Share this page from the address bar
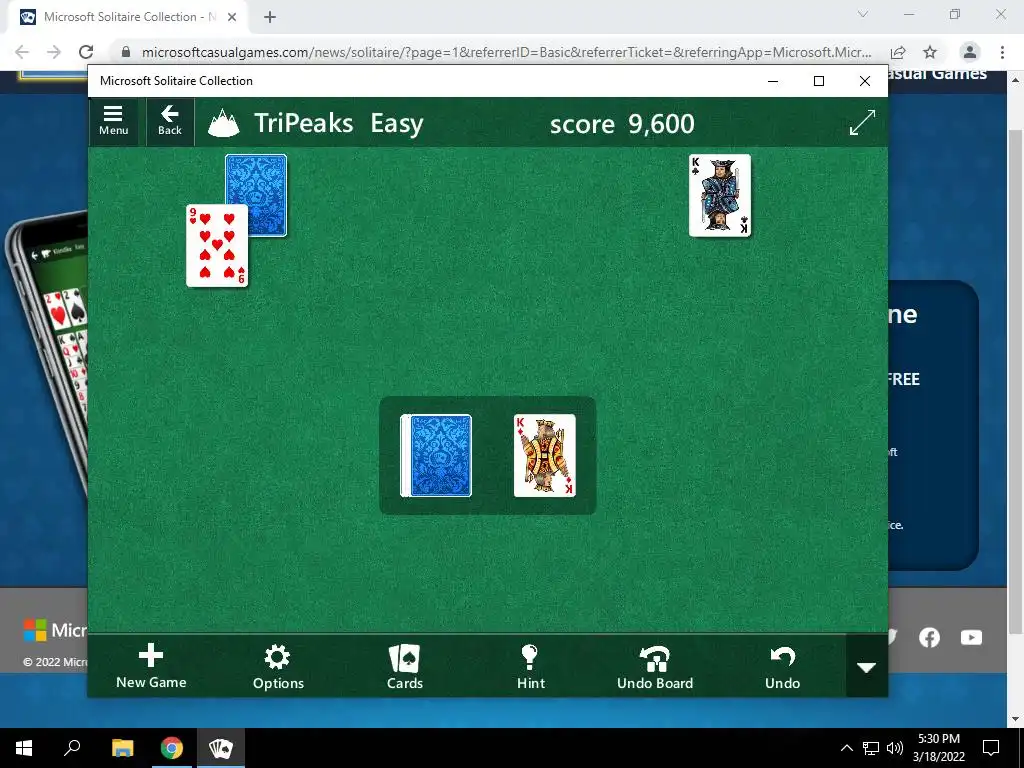Screen dimensions: 1024x768 [x=898, y=52]
